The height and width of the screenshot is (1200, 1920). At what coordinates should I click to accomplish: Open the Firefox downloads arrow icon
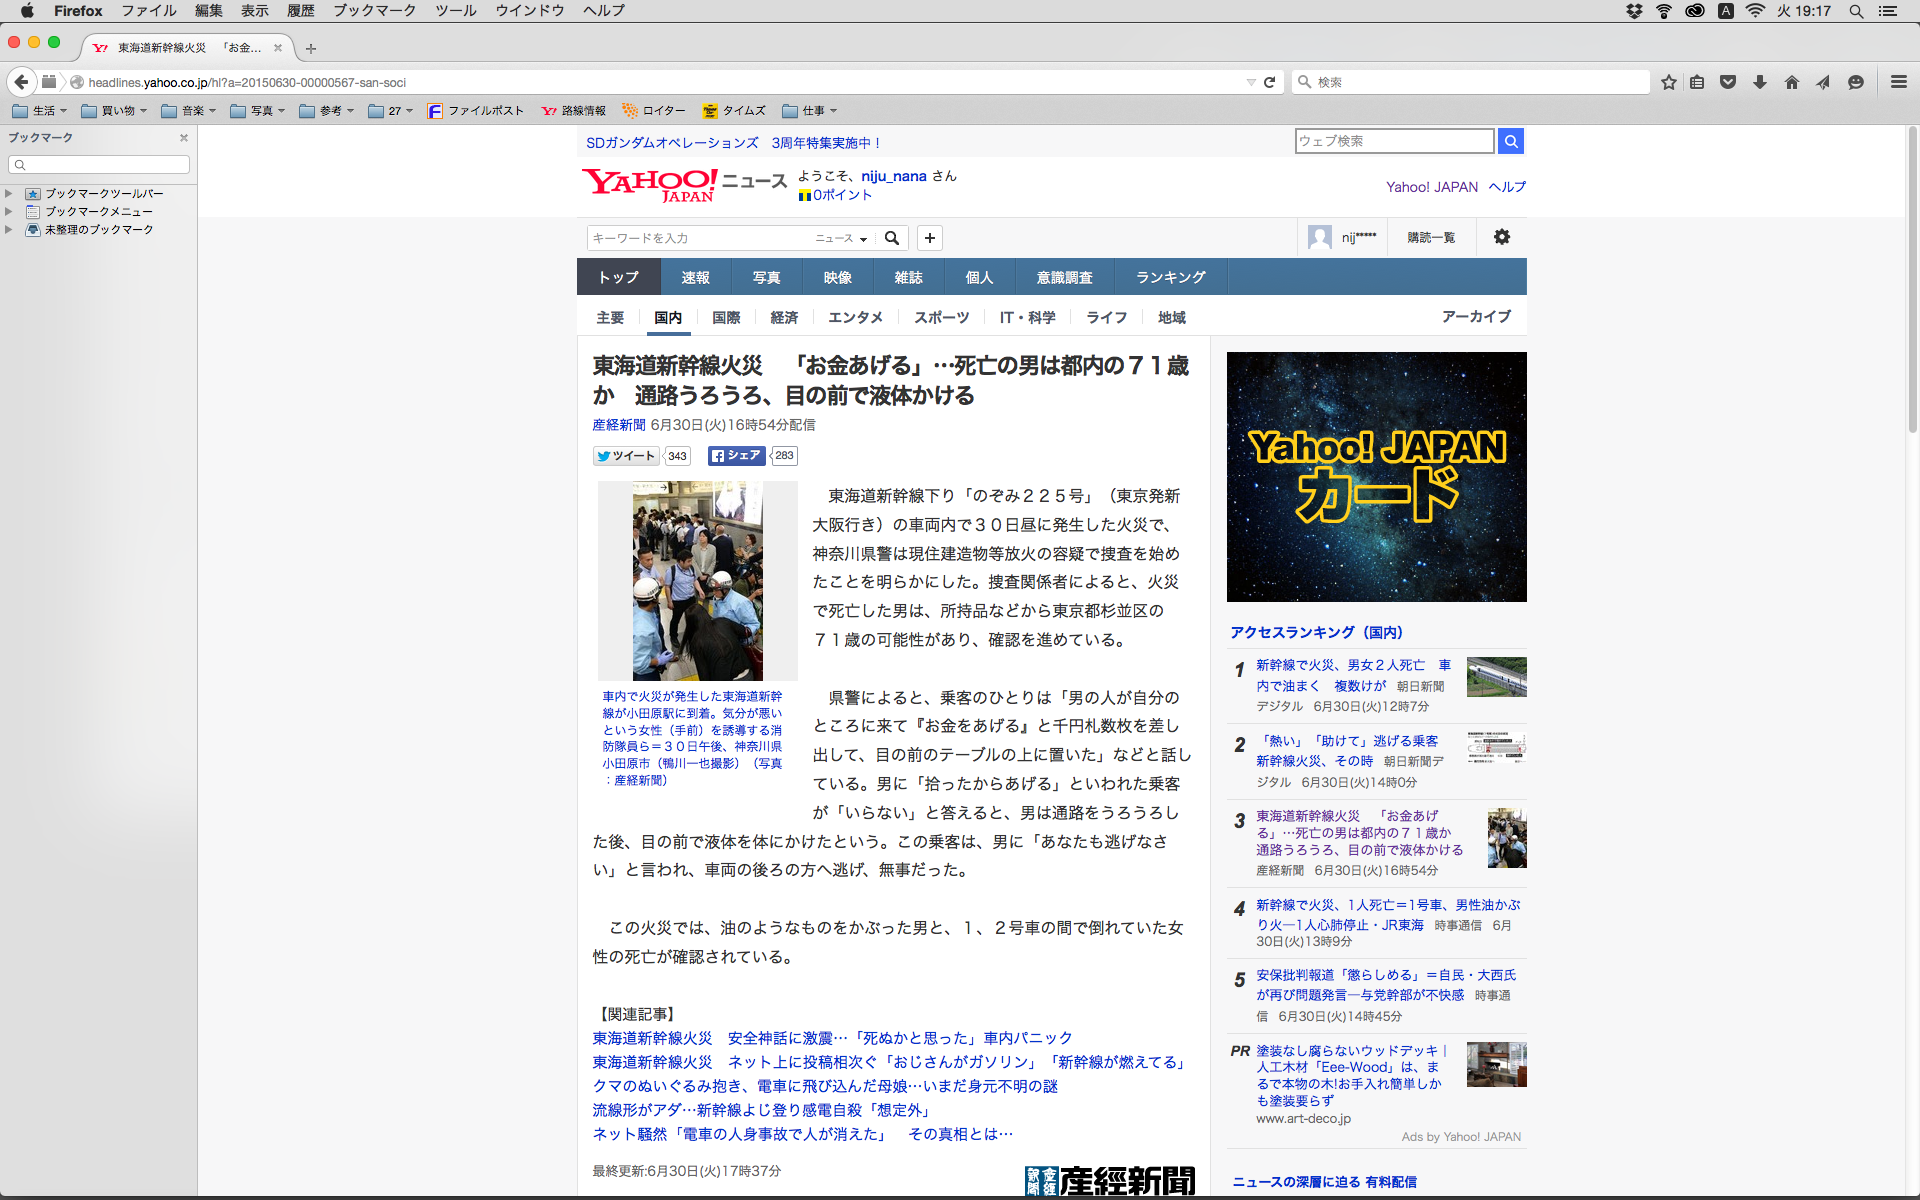(1760, 82)
